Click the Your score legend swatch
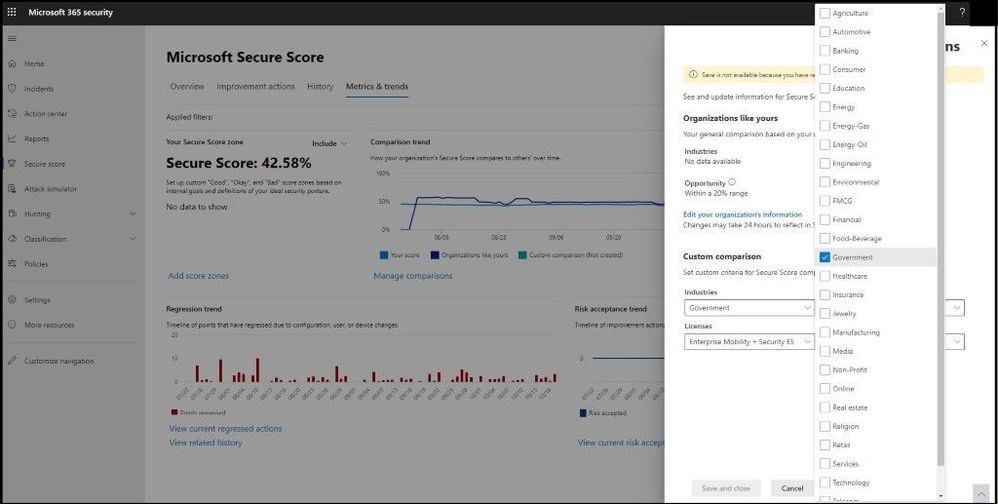This screenshot has height=504, width=998. 384,255
